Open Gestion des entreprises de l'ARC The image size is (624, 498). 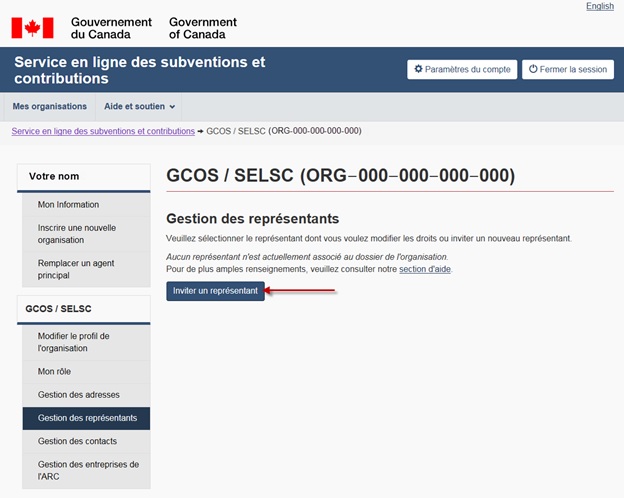click(x=88, y=470)
